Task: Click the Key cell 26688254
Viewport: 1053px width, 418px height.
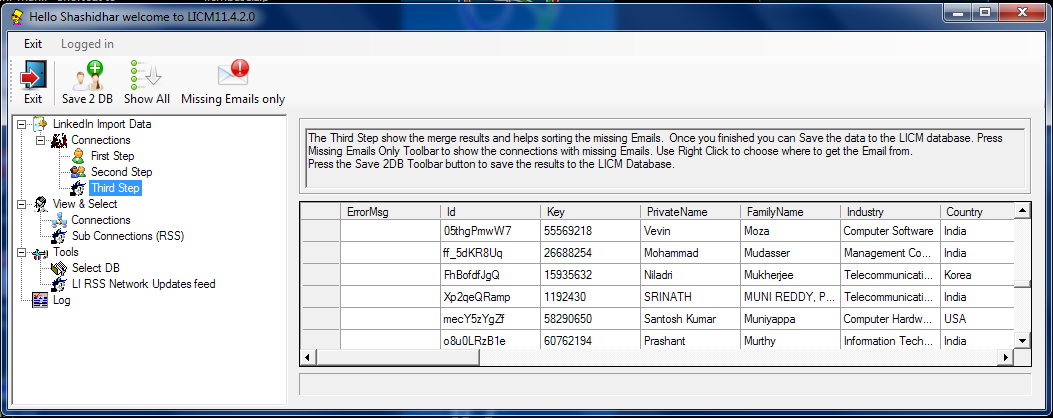Action: click(590, 253)
